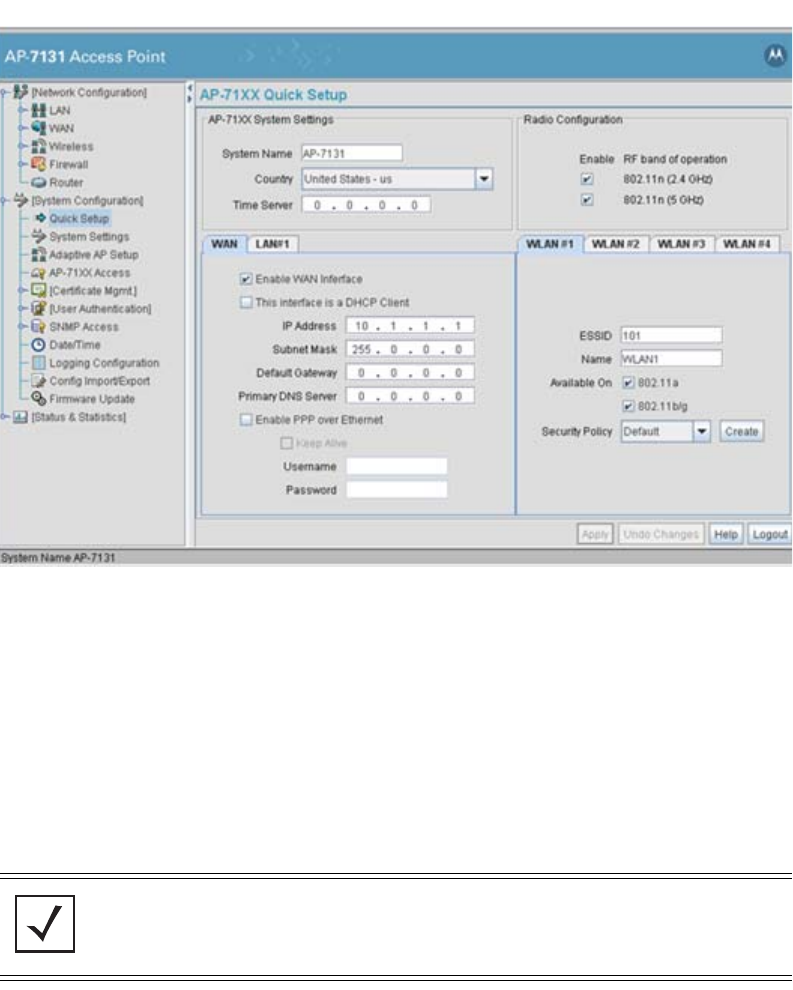Toggle the 802.11b/g availability checkbox
793x990 pixels.
pos(629,406)
